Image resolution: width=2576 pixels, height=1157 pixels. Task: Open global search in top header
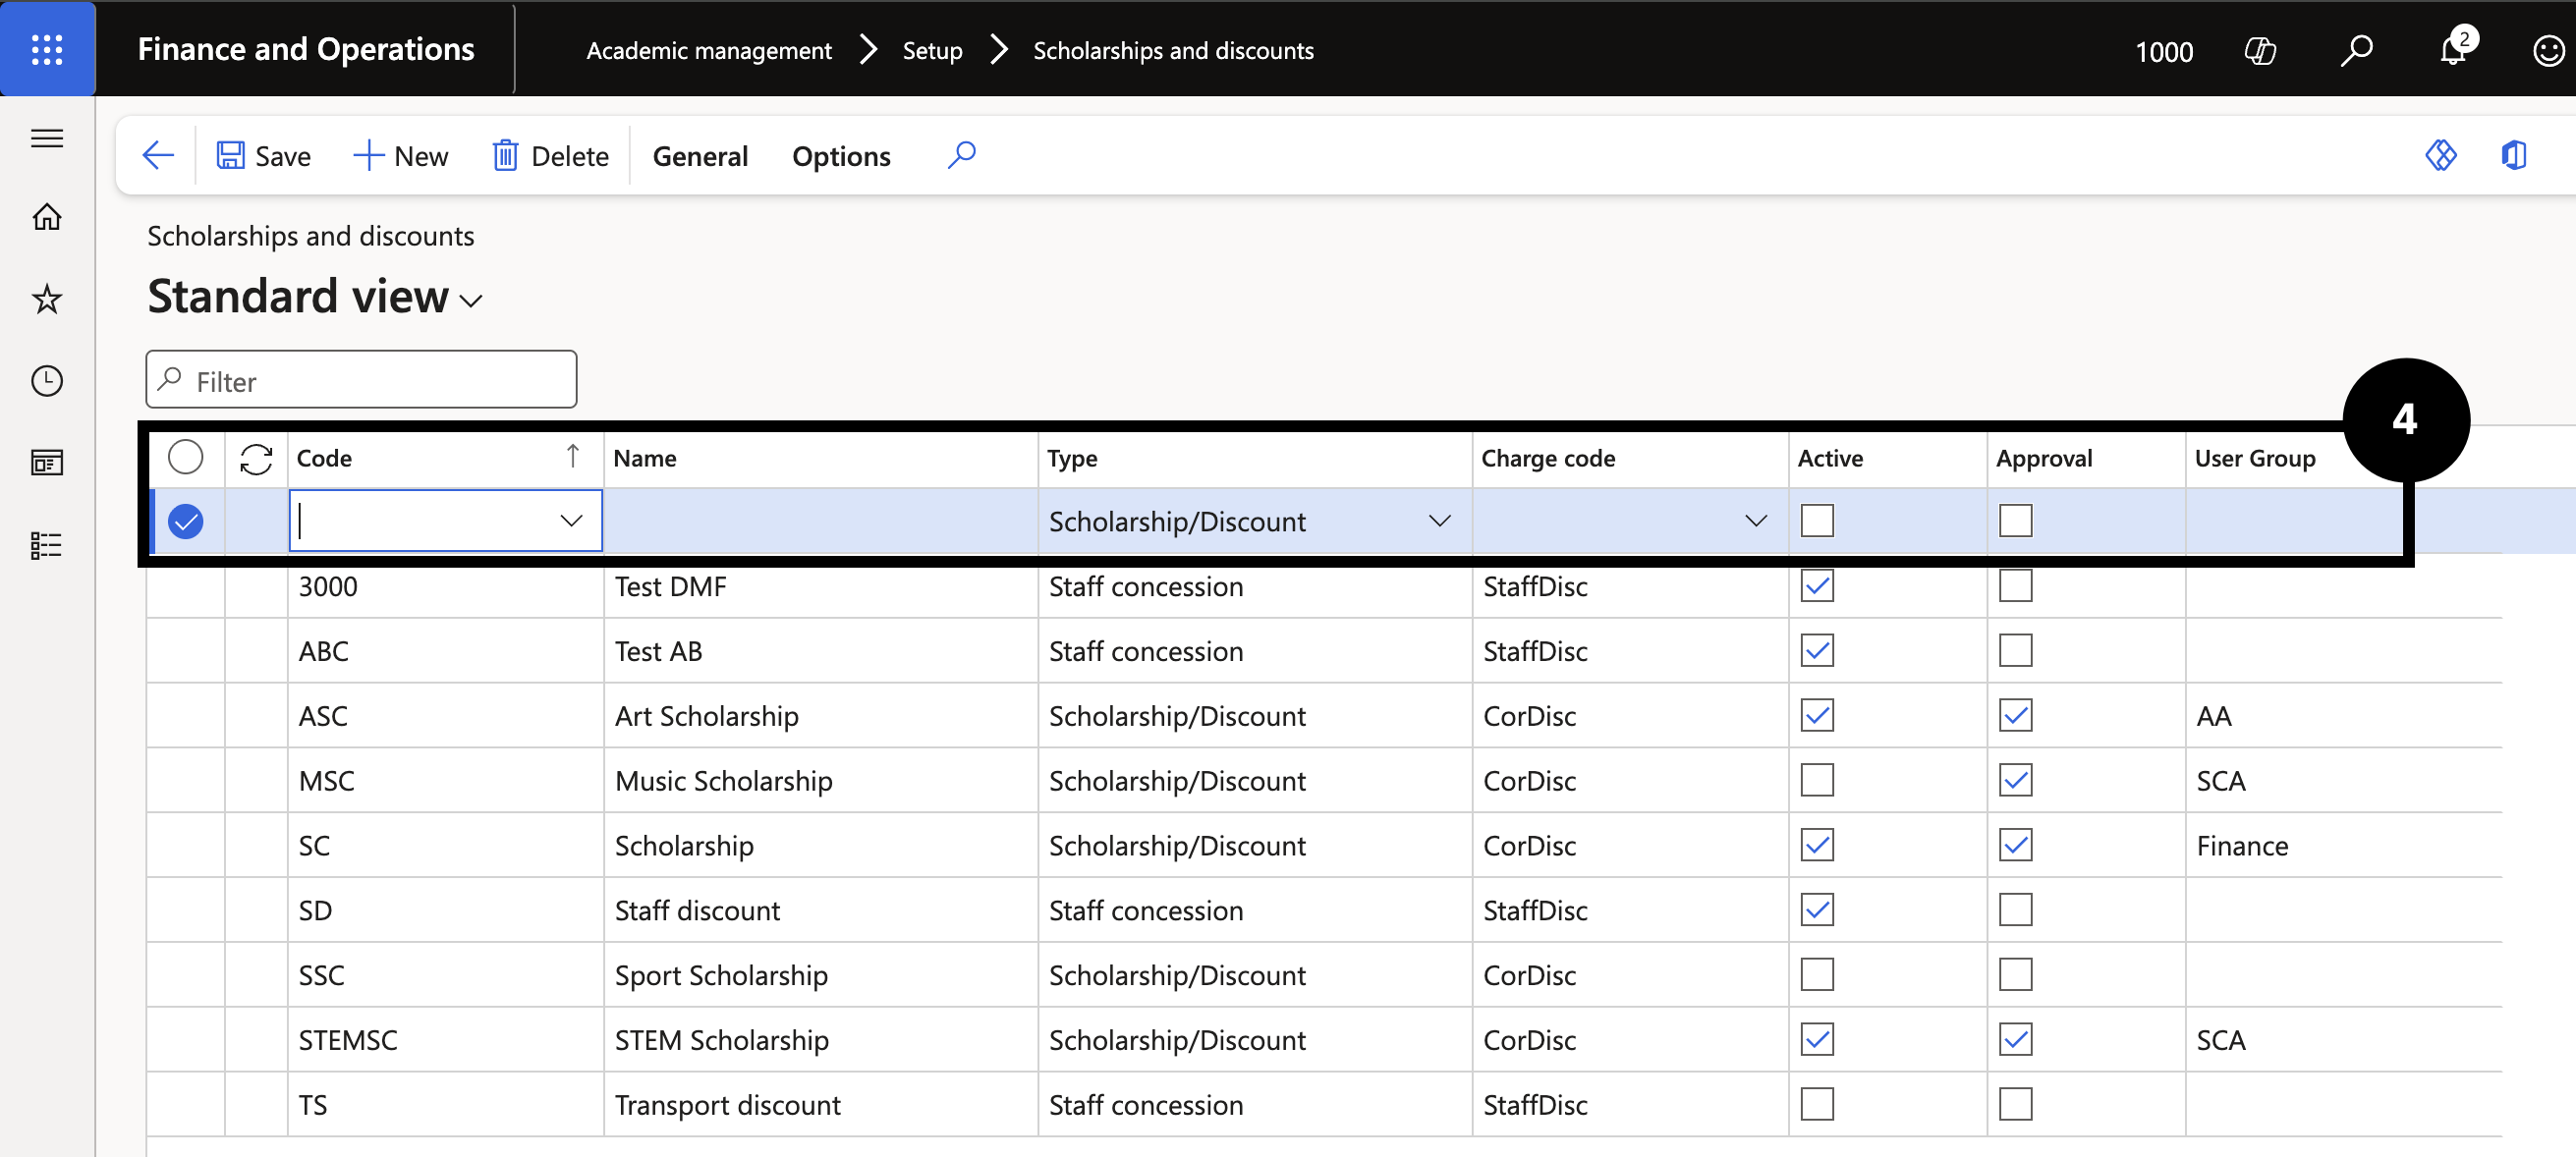(x=2356, y=50)
